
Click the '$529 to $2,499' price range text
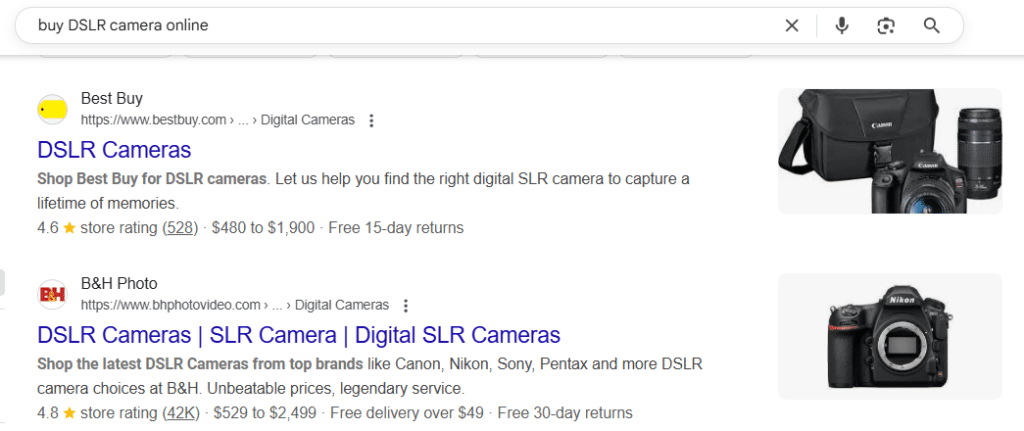(x=264, y=413)
